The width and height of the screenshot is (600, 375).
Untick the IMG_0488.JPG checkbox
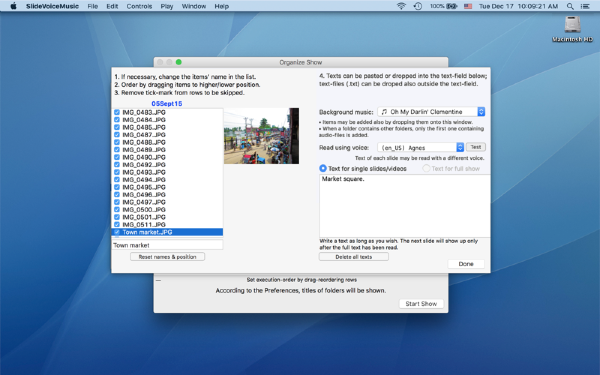117,142
